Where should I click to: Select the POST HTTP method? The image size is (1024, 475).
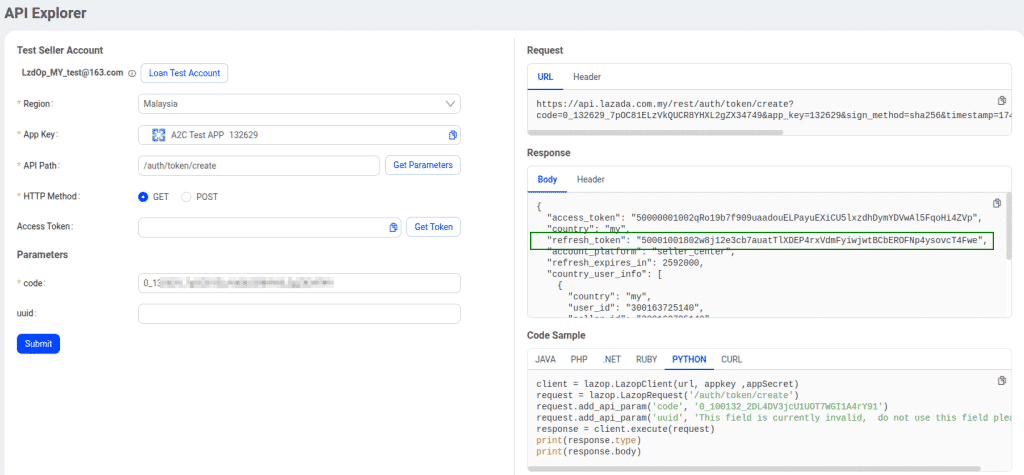tap(186, 197)
